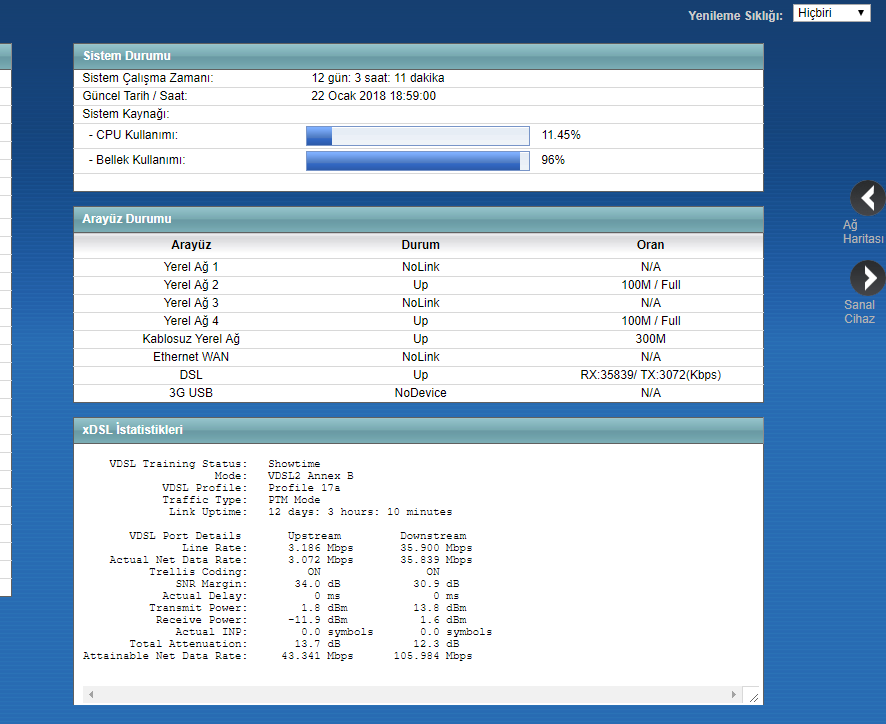Click the 105.984 Mbps attainable downstream rate
Image resolution: width=886 pixels, height=724 pixels.
tap(433, 656)
